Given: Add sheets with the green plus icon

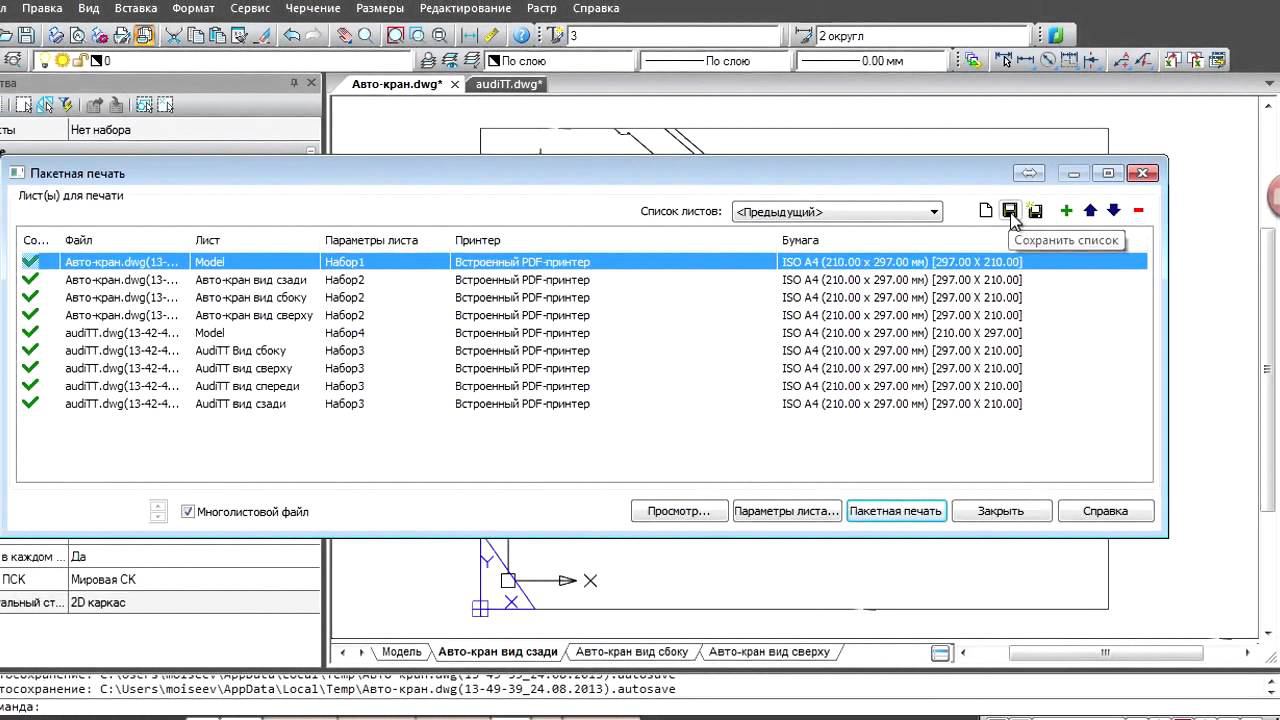Looking at the screenshot, I should 1066,210.
